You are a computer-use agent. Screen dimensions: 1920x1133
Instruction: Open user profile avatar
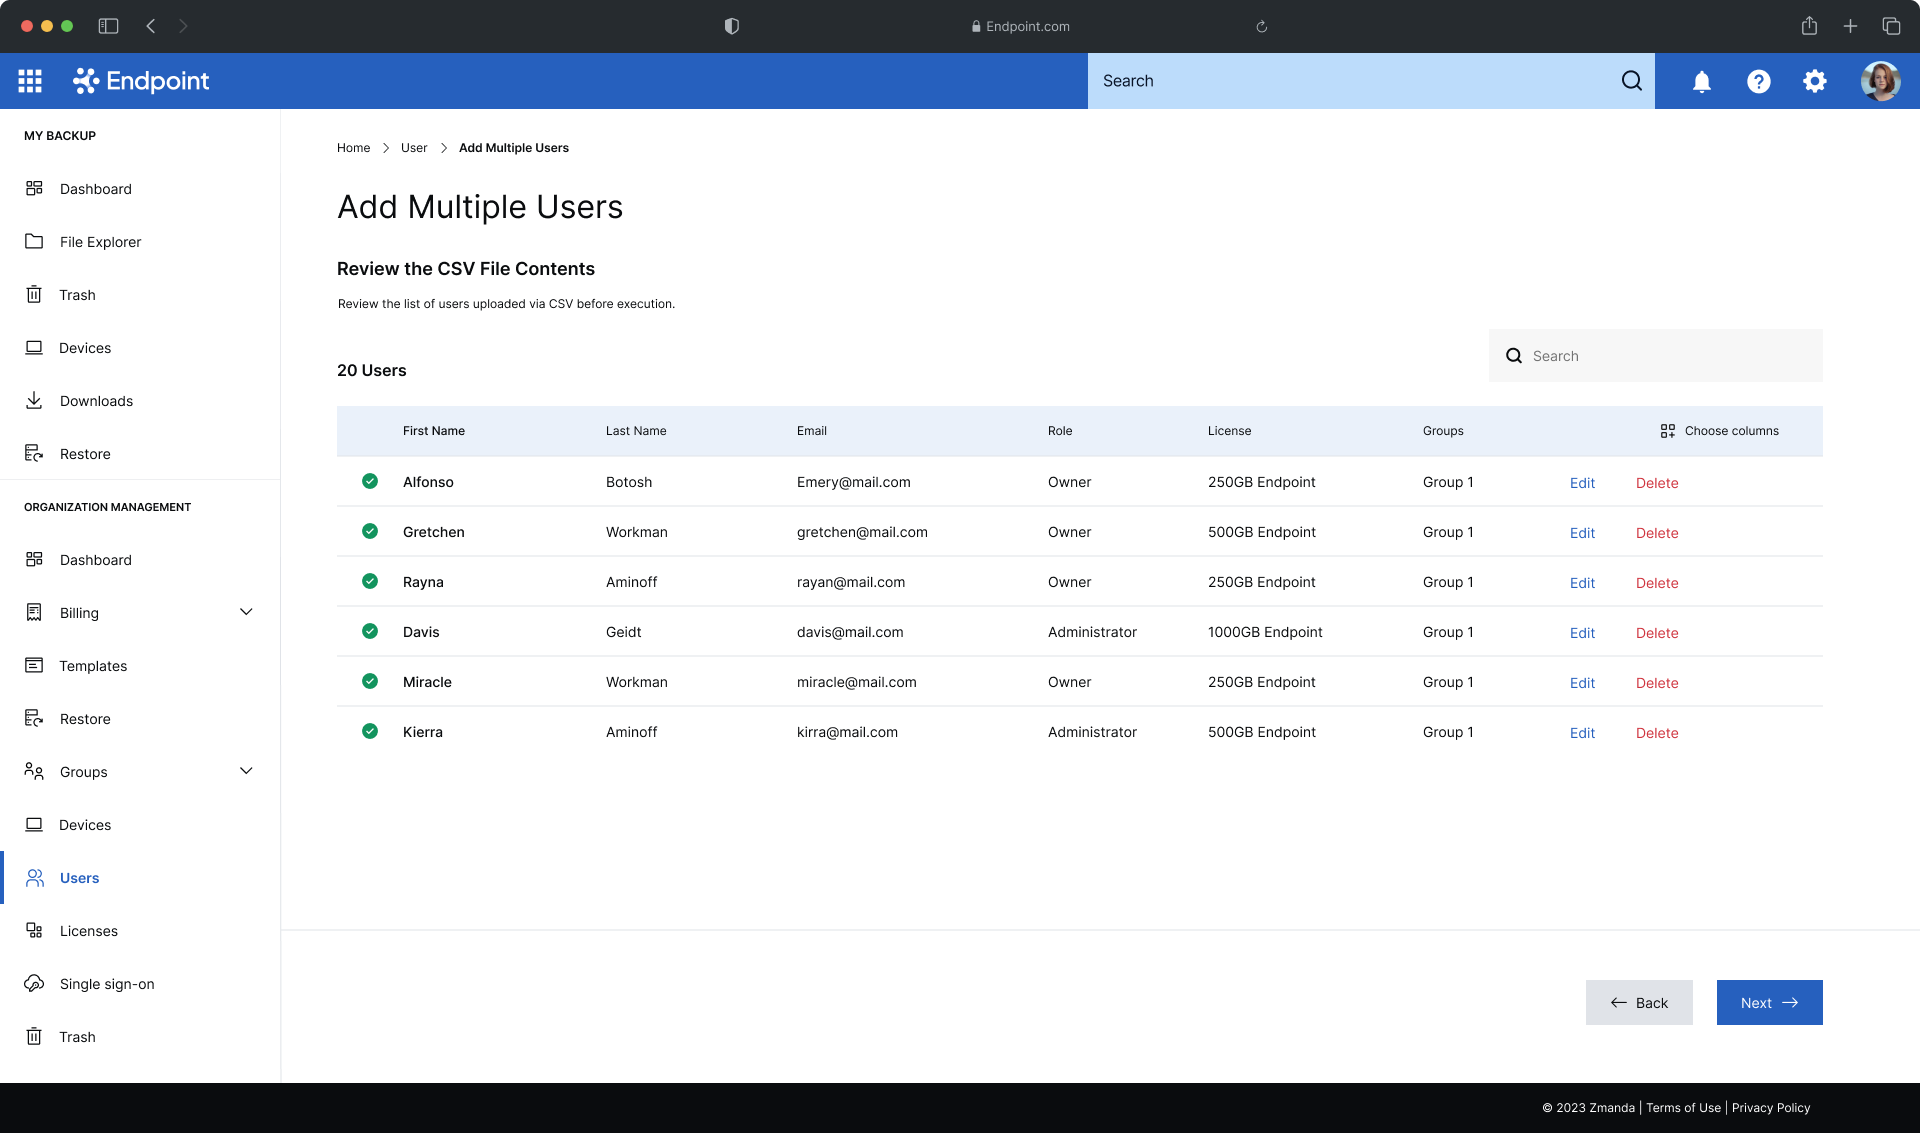point(1880,81)
